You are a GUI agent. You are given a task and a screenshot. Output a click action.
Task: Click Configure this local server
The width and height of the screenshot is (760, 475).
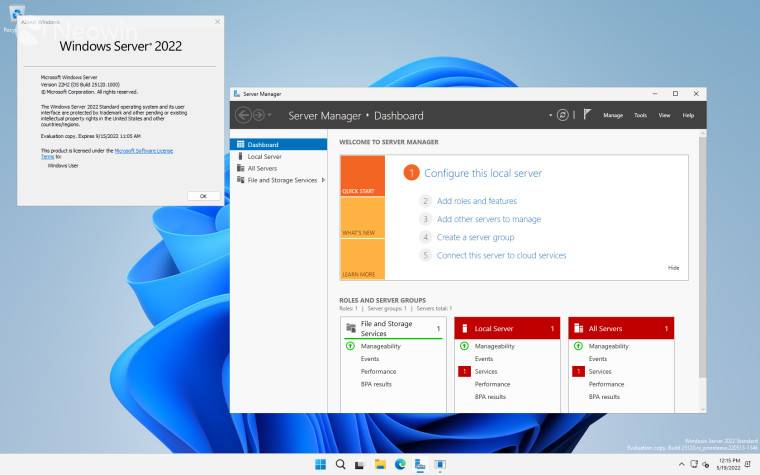click(483, 173)
